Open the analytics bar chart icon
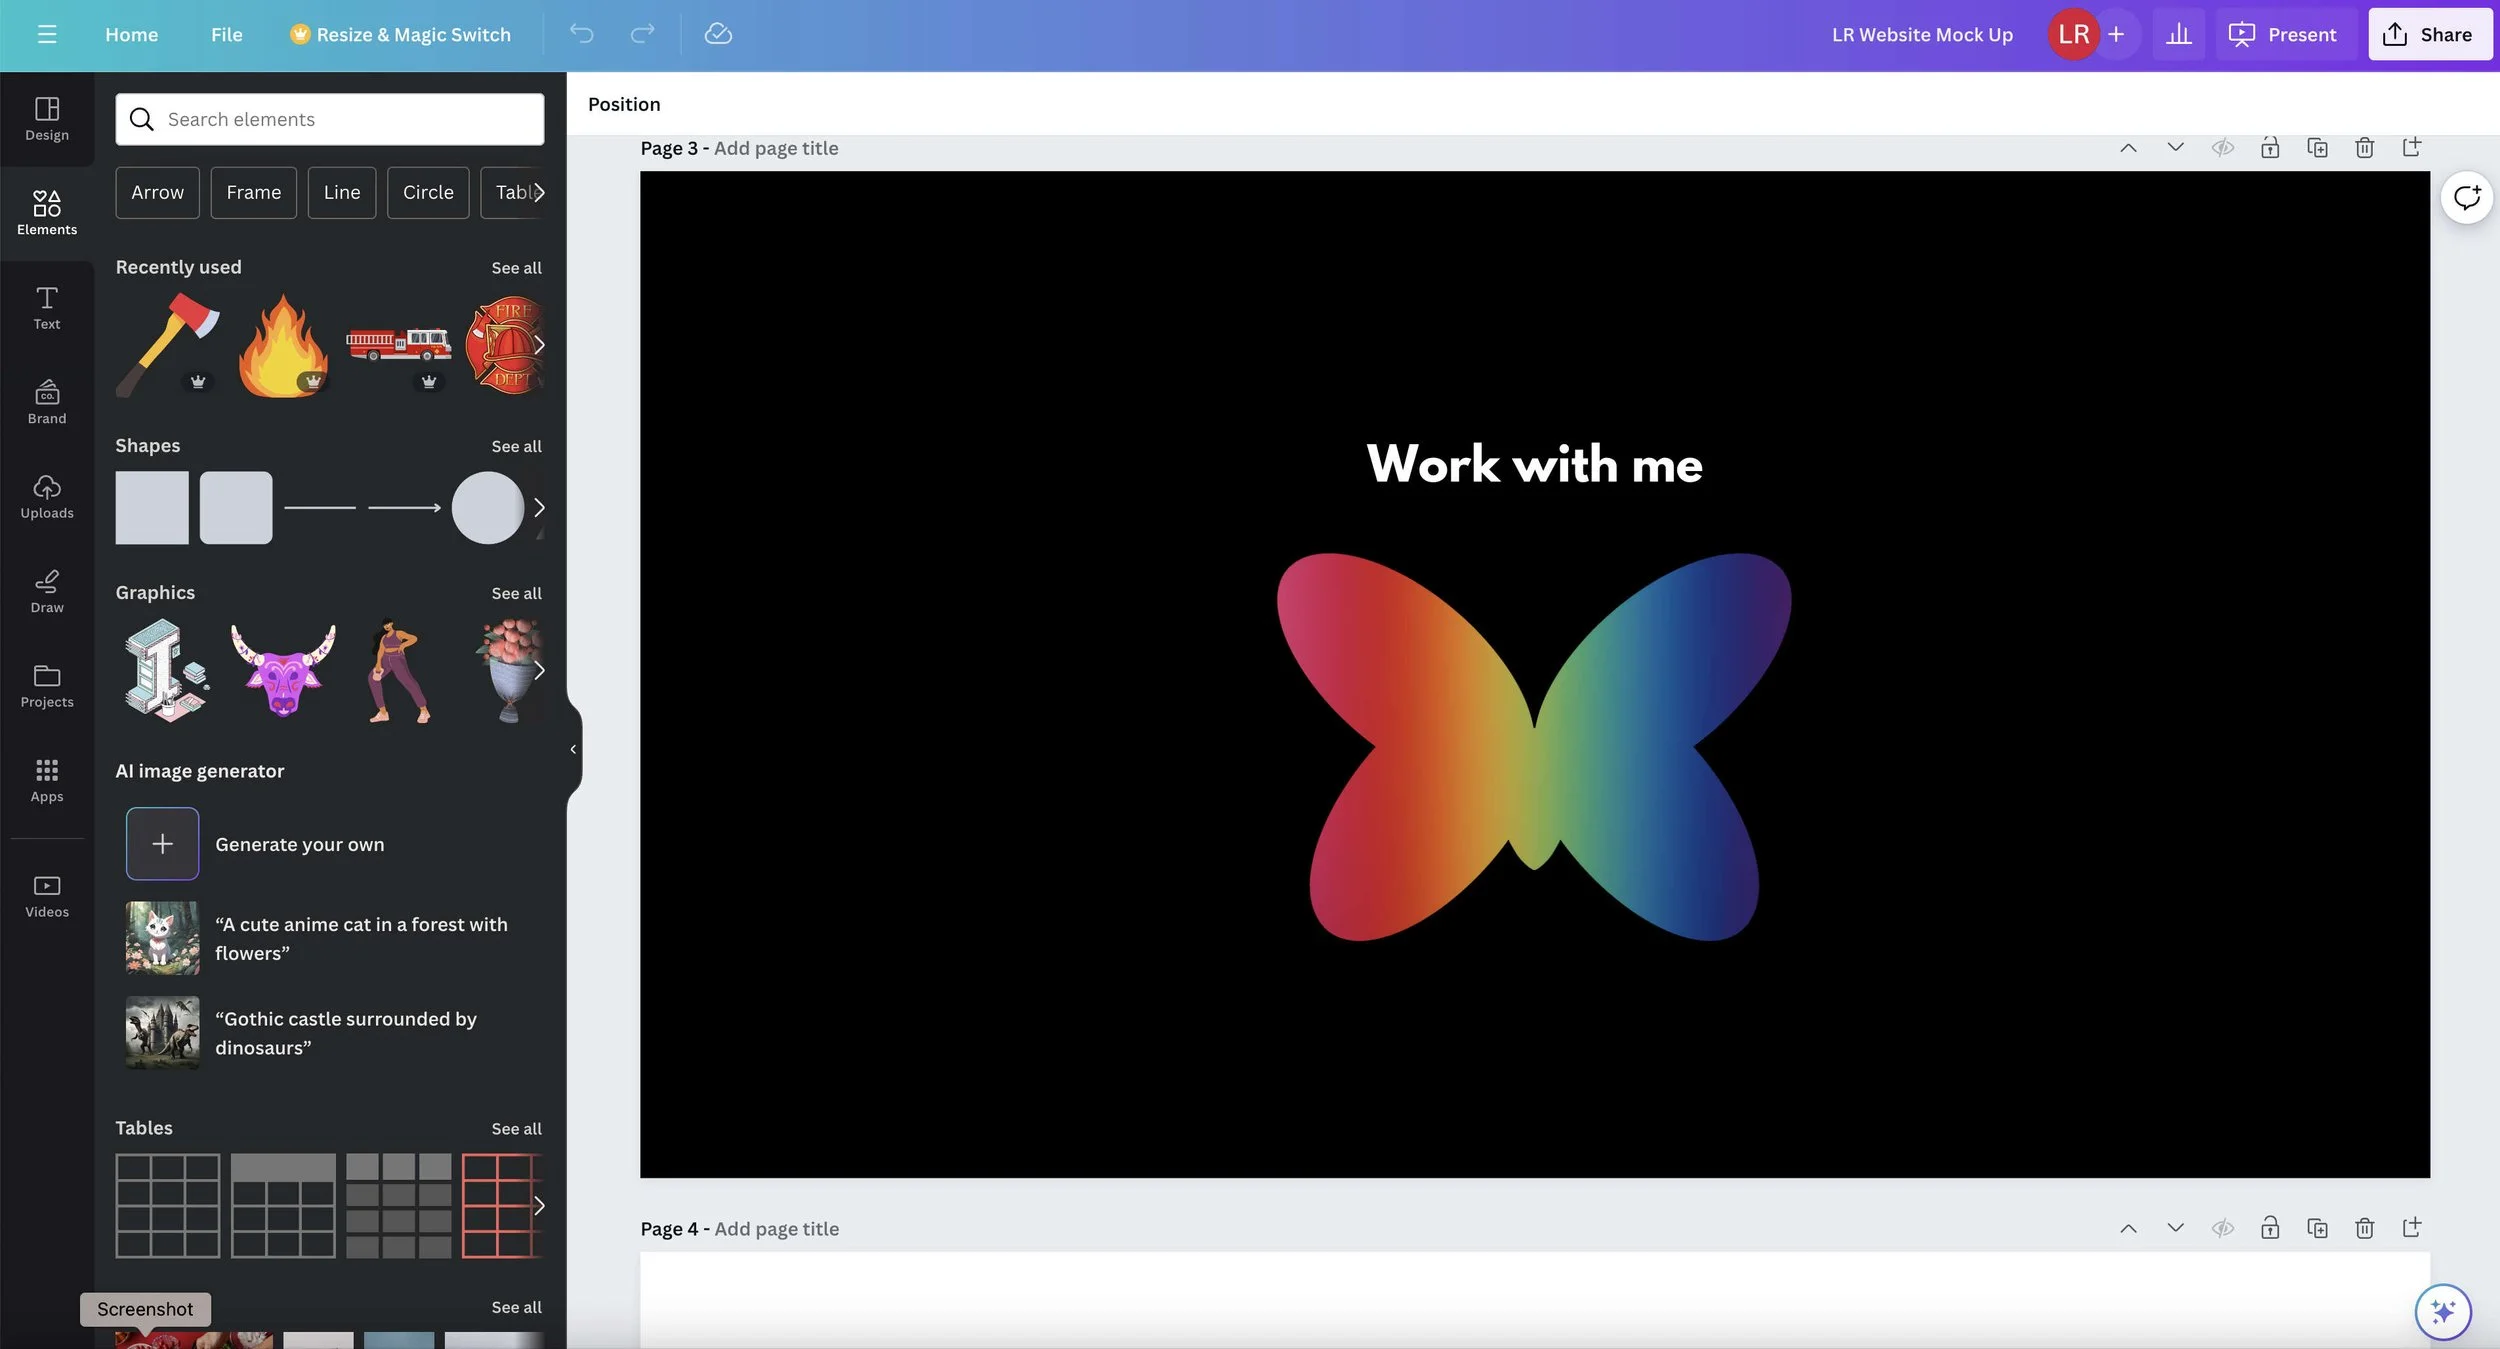Screen dimensions: 2500x1349 [x=2178, y=34]
